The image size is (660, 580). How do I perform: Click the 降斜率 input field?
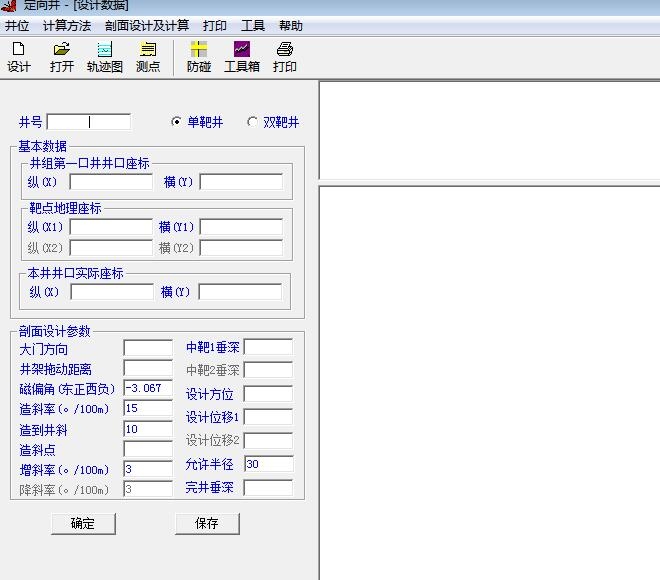click(x=148, y=489)
